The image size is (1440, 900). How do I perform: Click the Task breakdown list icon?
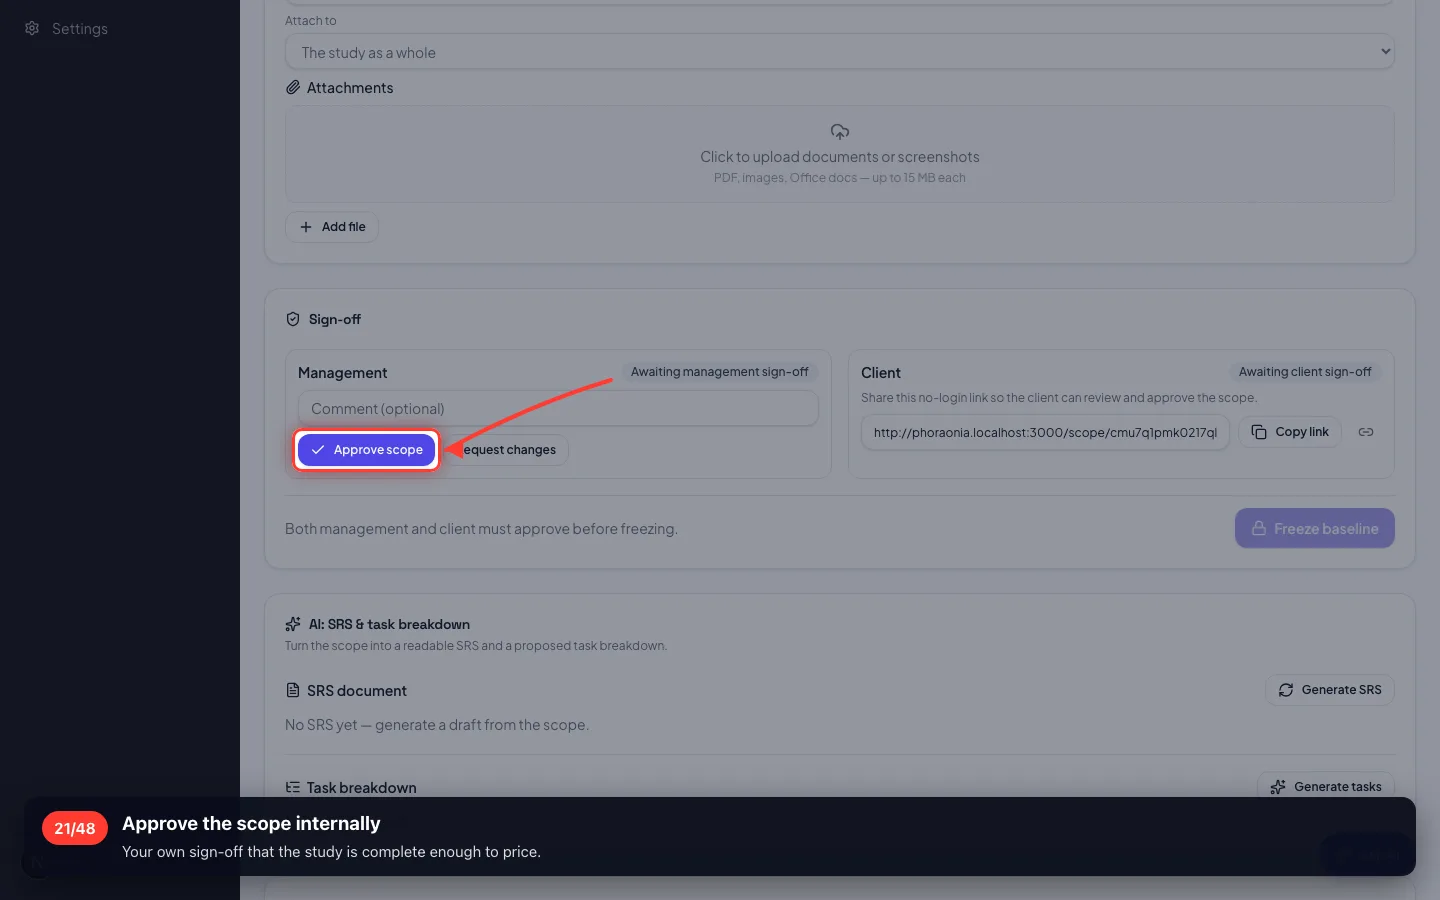(x=293, y=788)
